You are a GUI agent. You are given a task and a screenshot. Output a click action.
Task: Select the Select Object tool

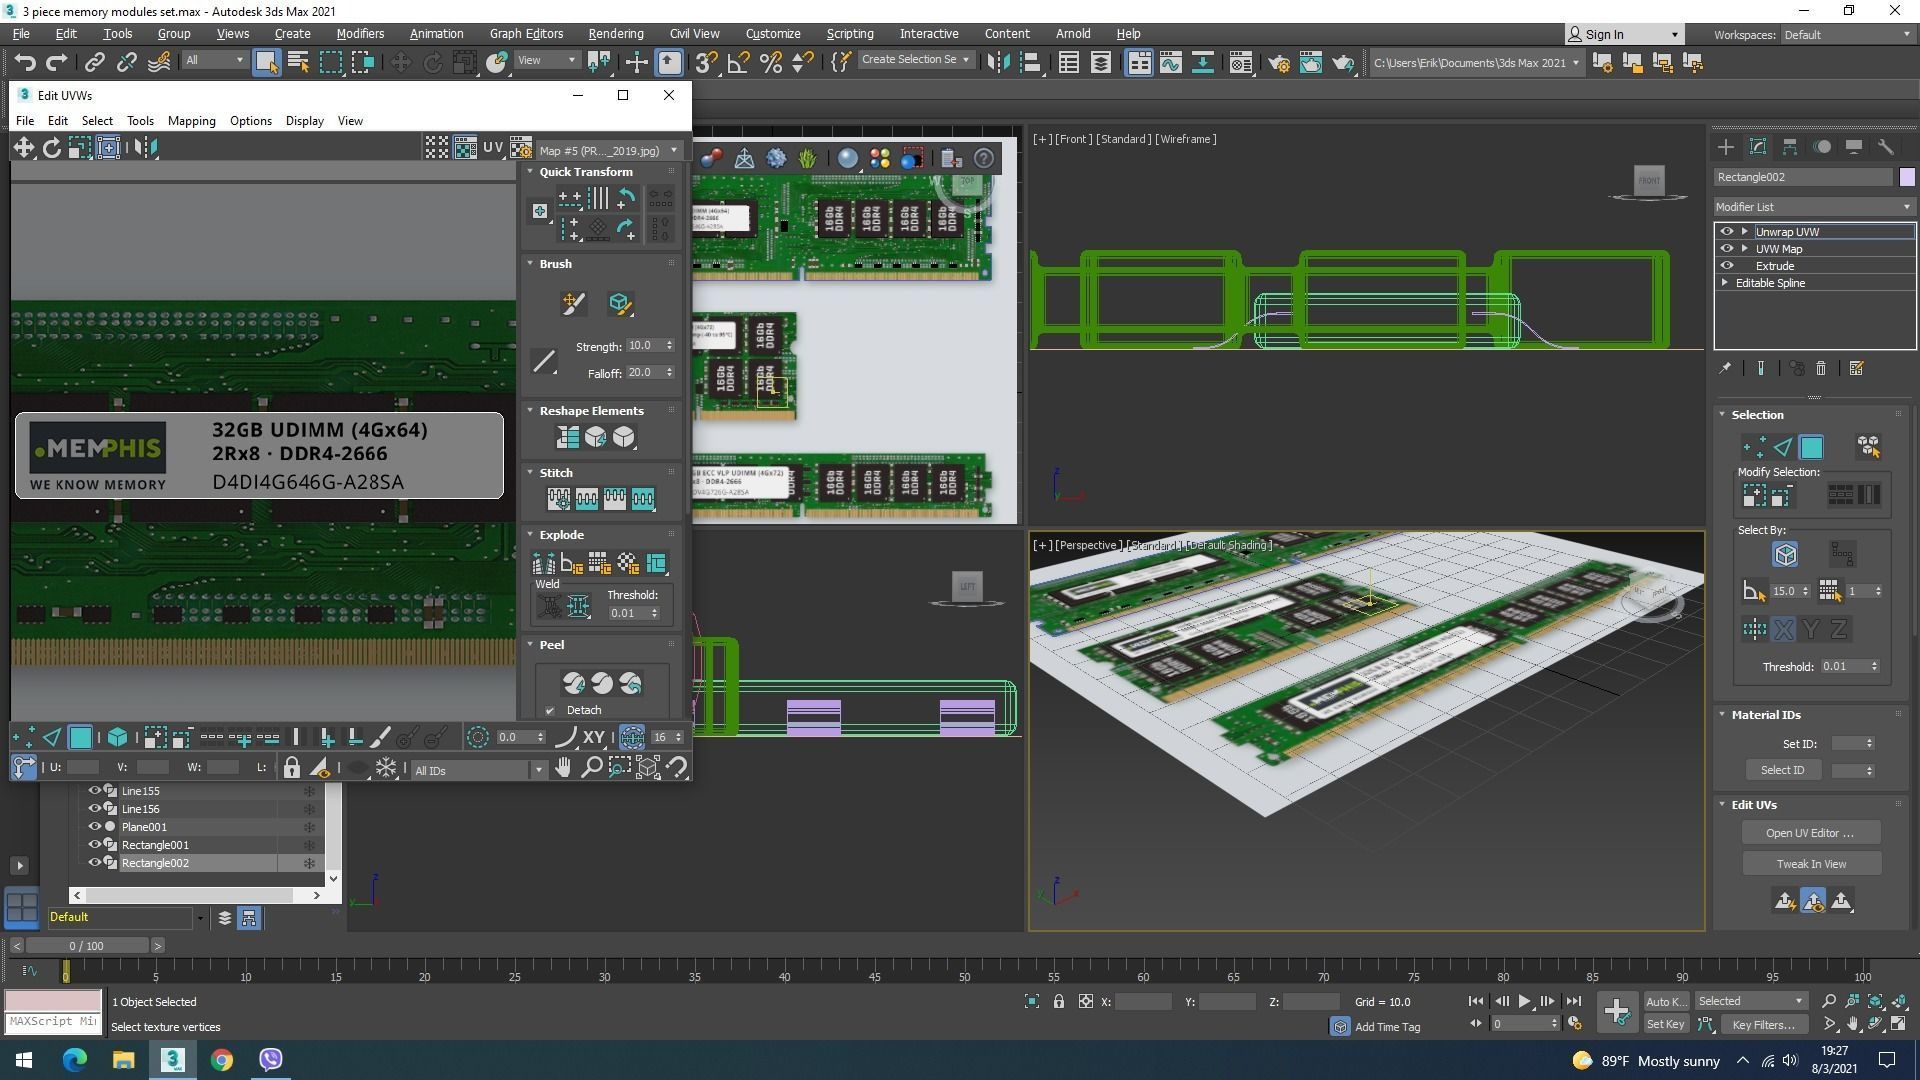(266, 63)
